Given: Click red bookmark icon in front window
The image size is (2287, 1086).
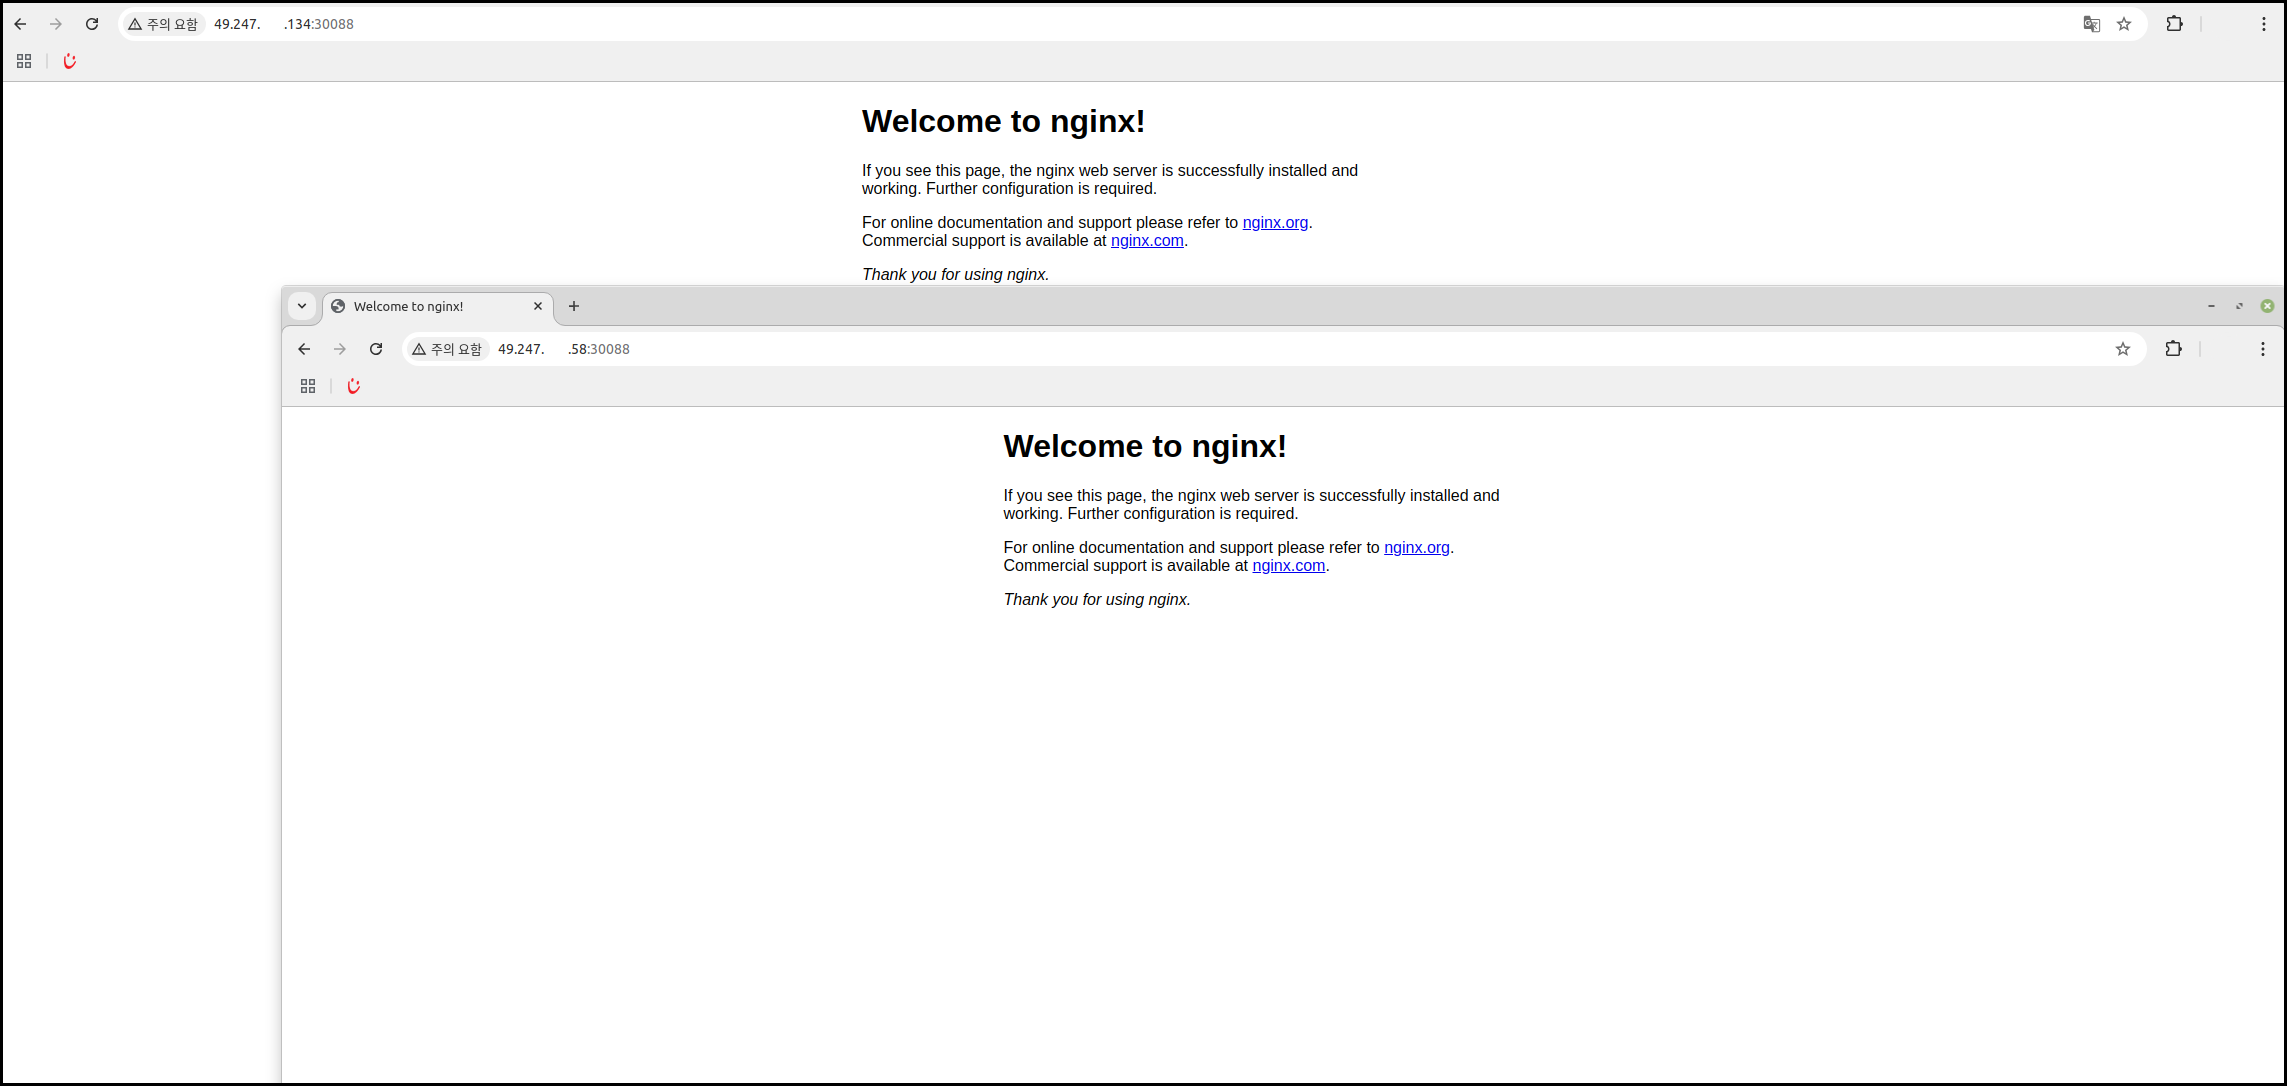Looking at the screenshot, I should pyautogui.click(x=353, y=386).
